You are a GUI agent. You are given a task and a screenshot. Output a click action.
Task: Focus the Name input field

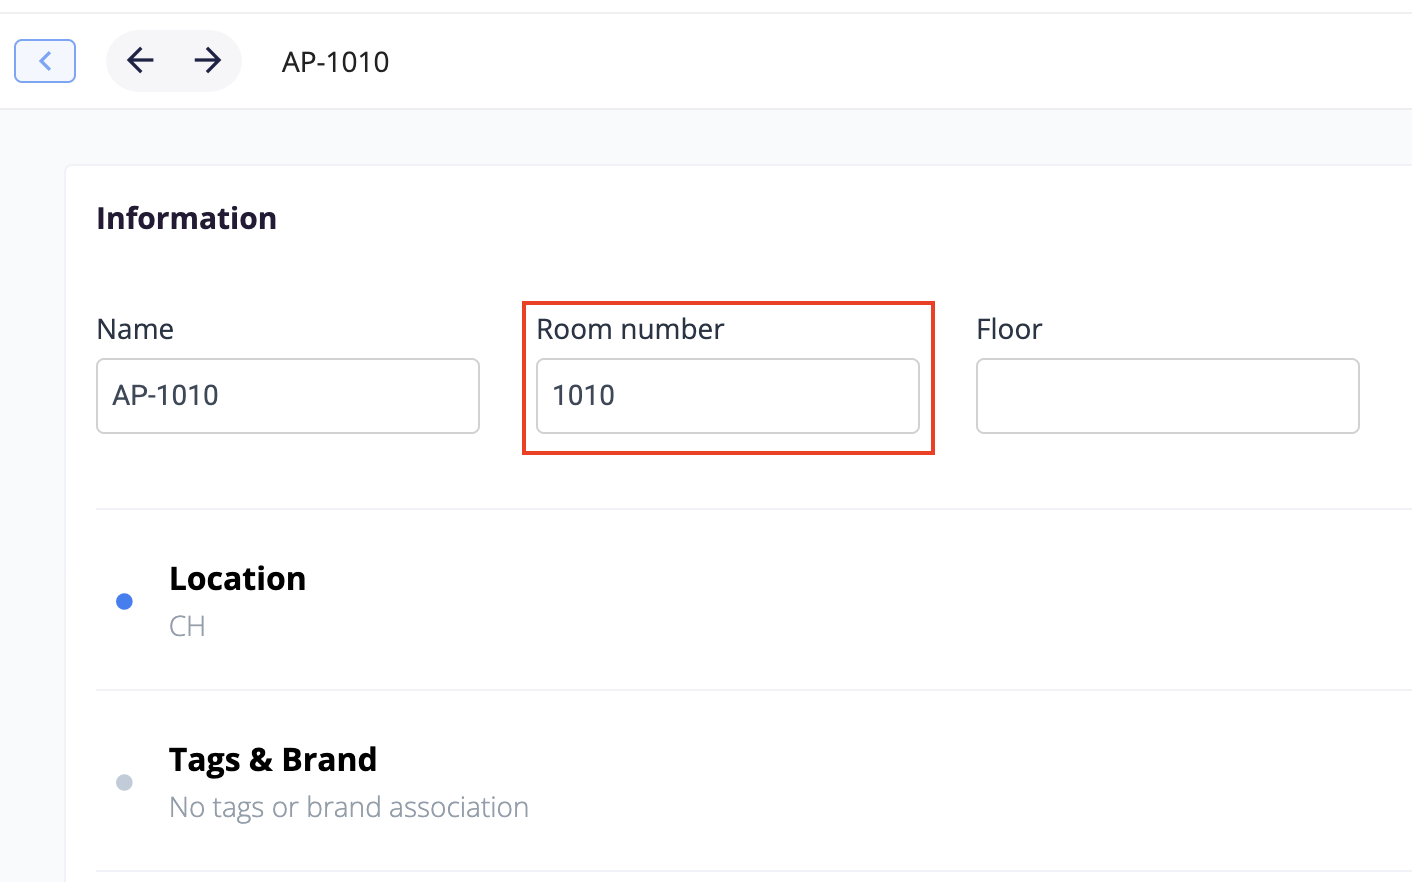(288, 396)
